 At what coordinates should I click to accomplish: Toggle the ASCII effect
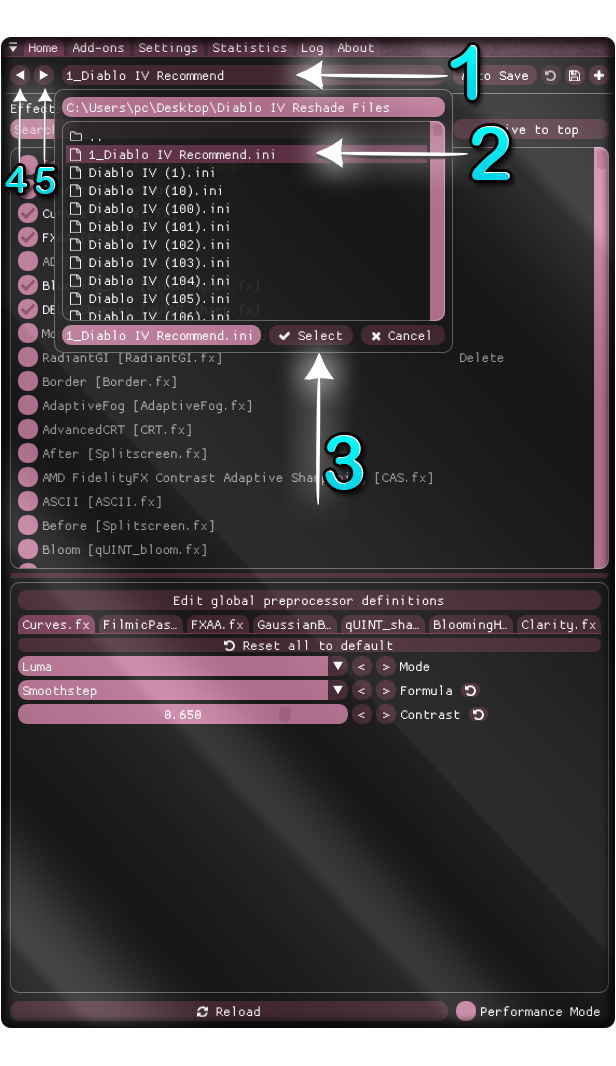(28, 501)
